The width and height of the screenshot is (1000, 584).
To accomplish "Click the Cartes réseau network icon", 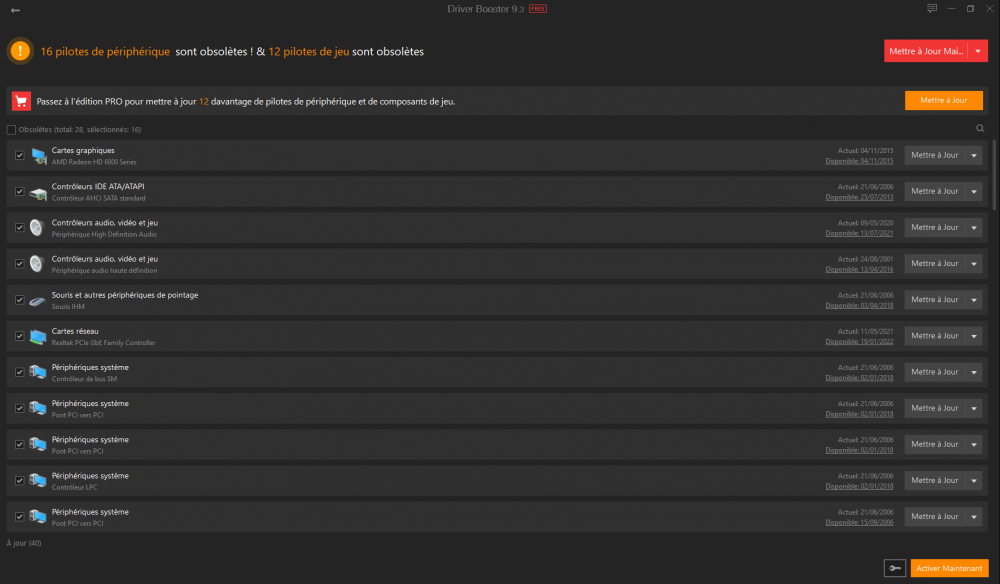I will click(38, 337).
